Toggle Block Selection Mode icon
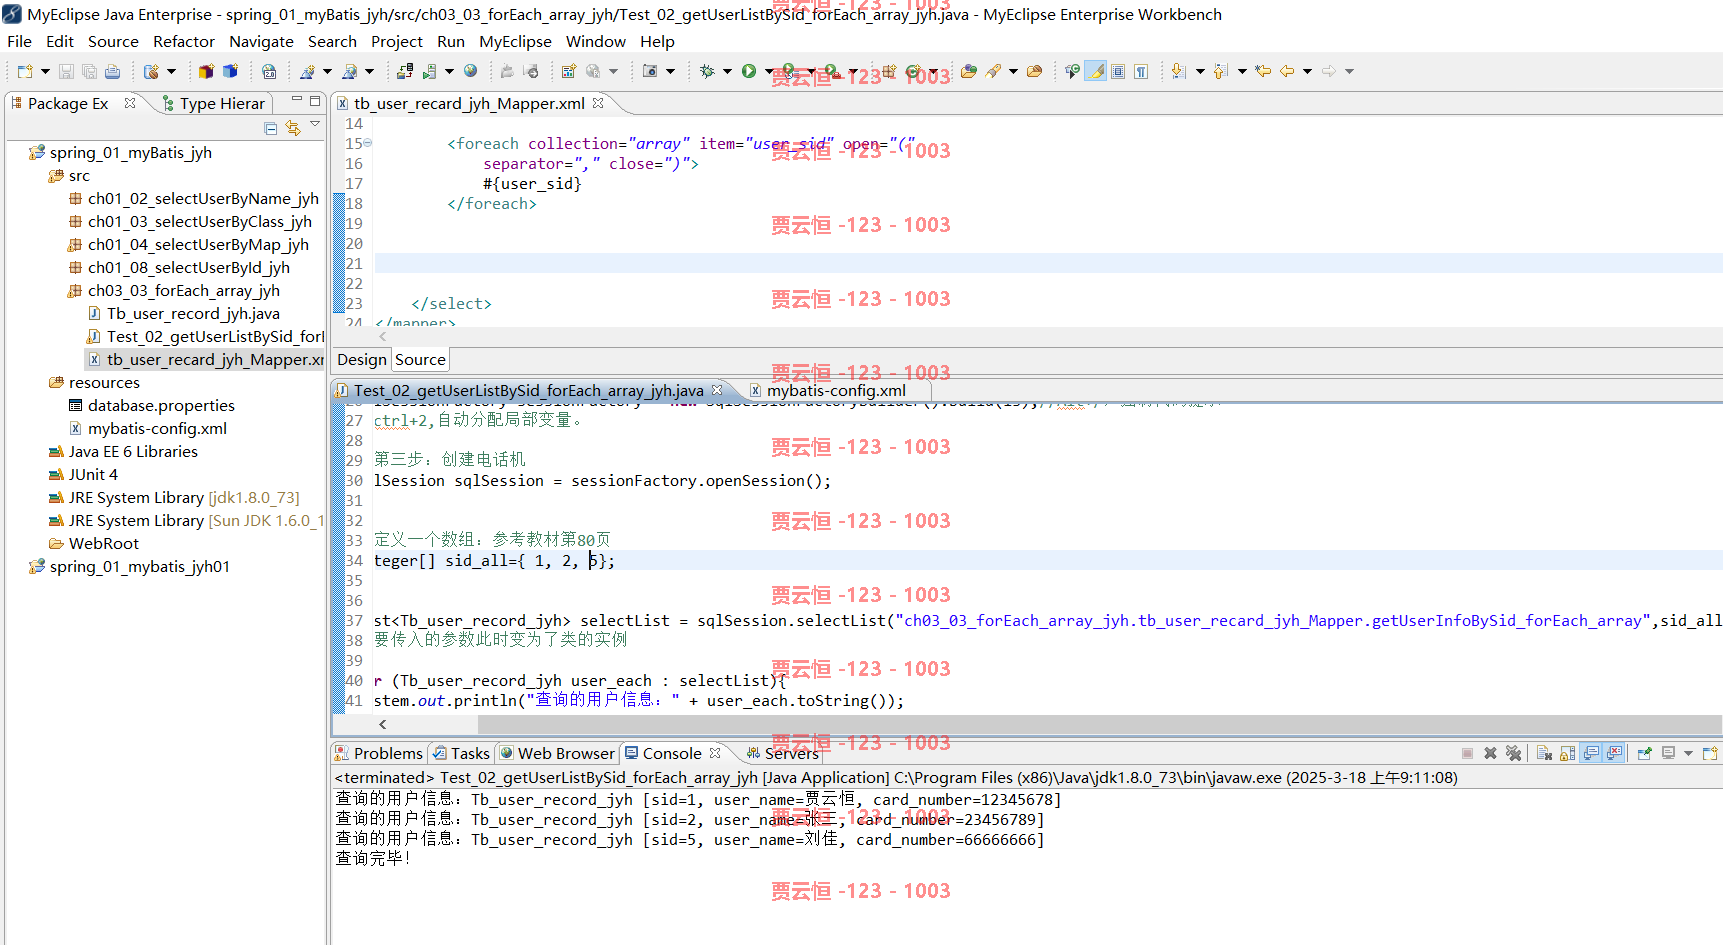 (1118, 71)
